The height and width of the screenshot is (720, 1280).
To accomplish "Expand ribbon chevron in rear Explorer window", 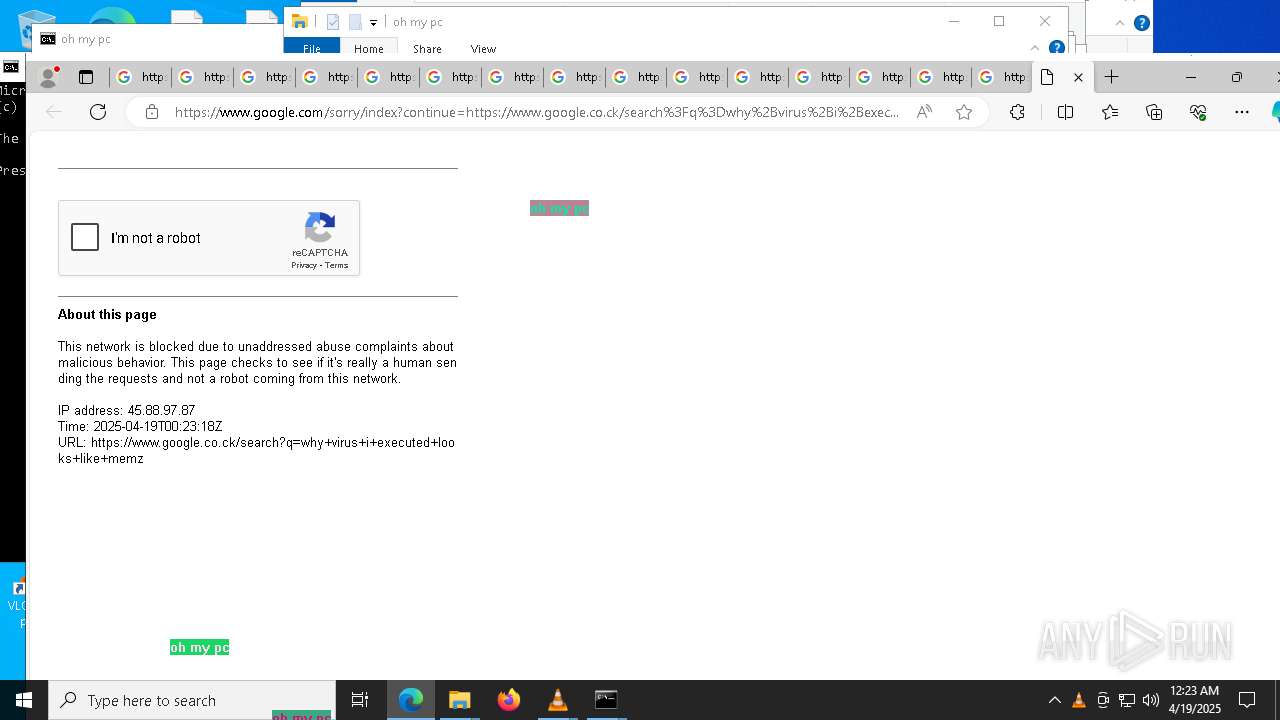I will [x=1120, y=23].
